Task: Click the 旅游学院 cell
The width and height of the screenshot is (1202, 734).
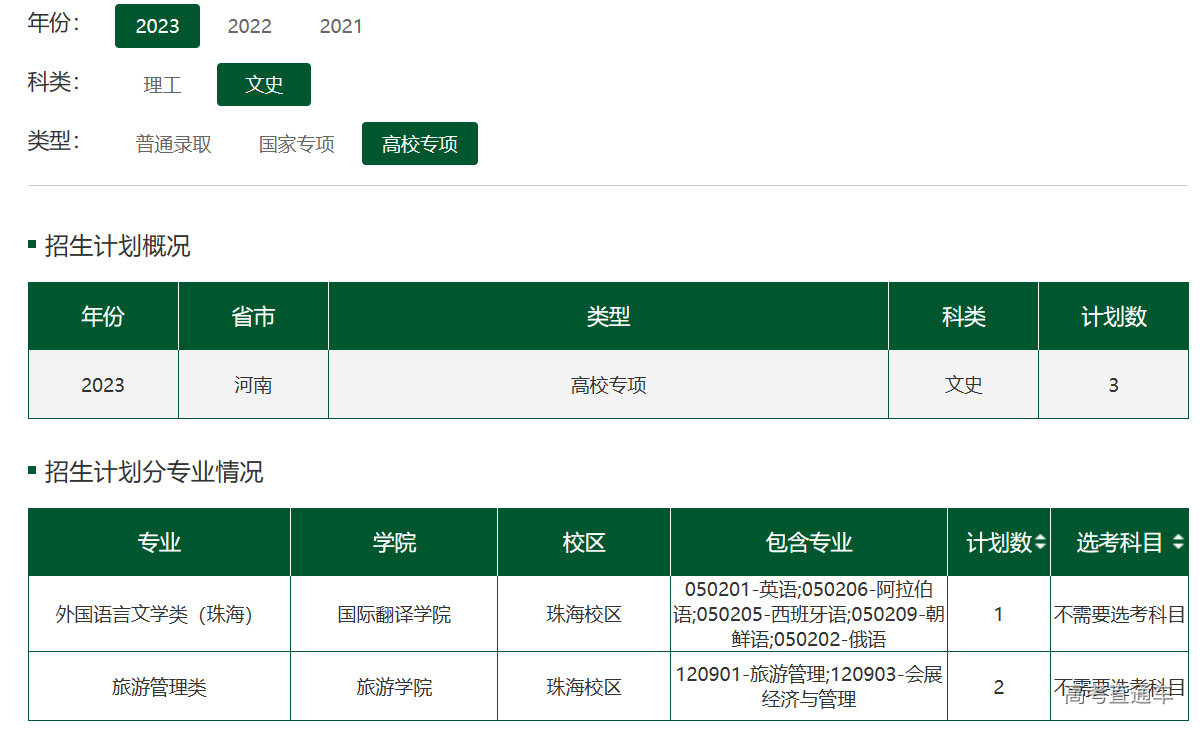Action: pos(394,687)
